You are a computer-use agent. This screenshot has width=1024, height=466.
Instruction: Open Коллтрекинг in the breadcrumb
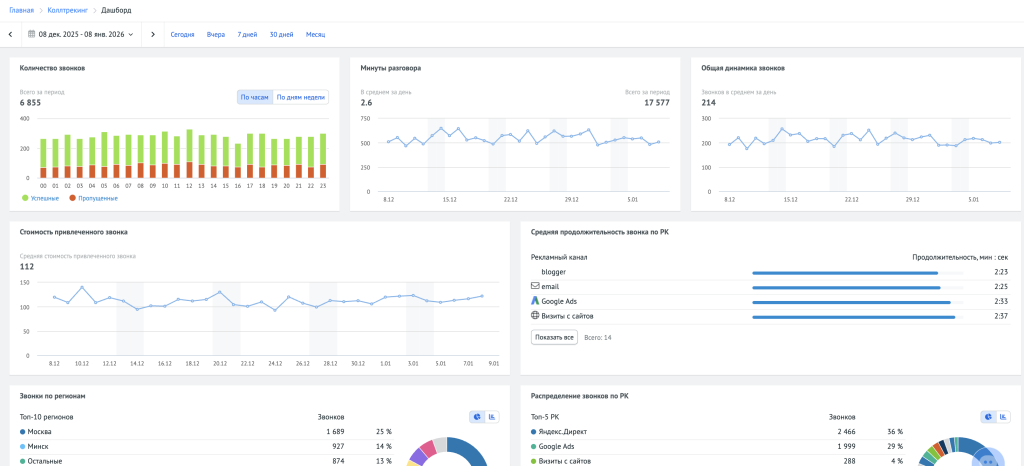(67, 10)
